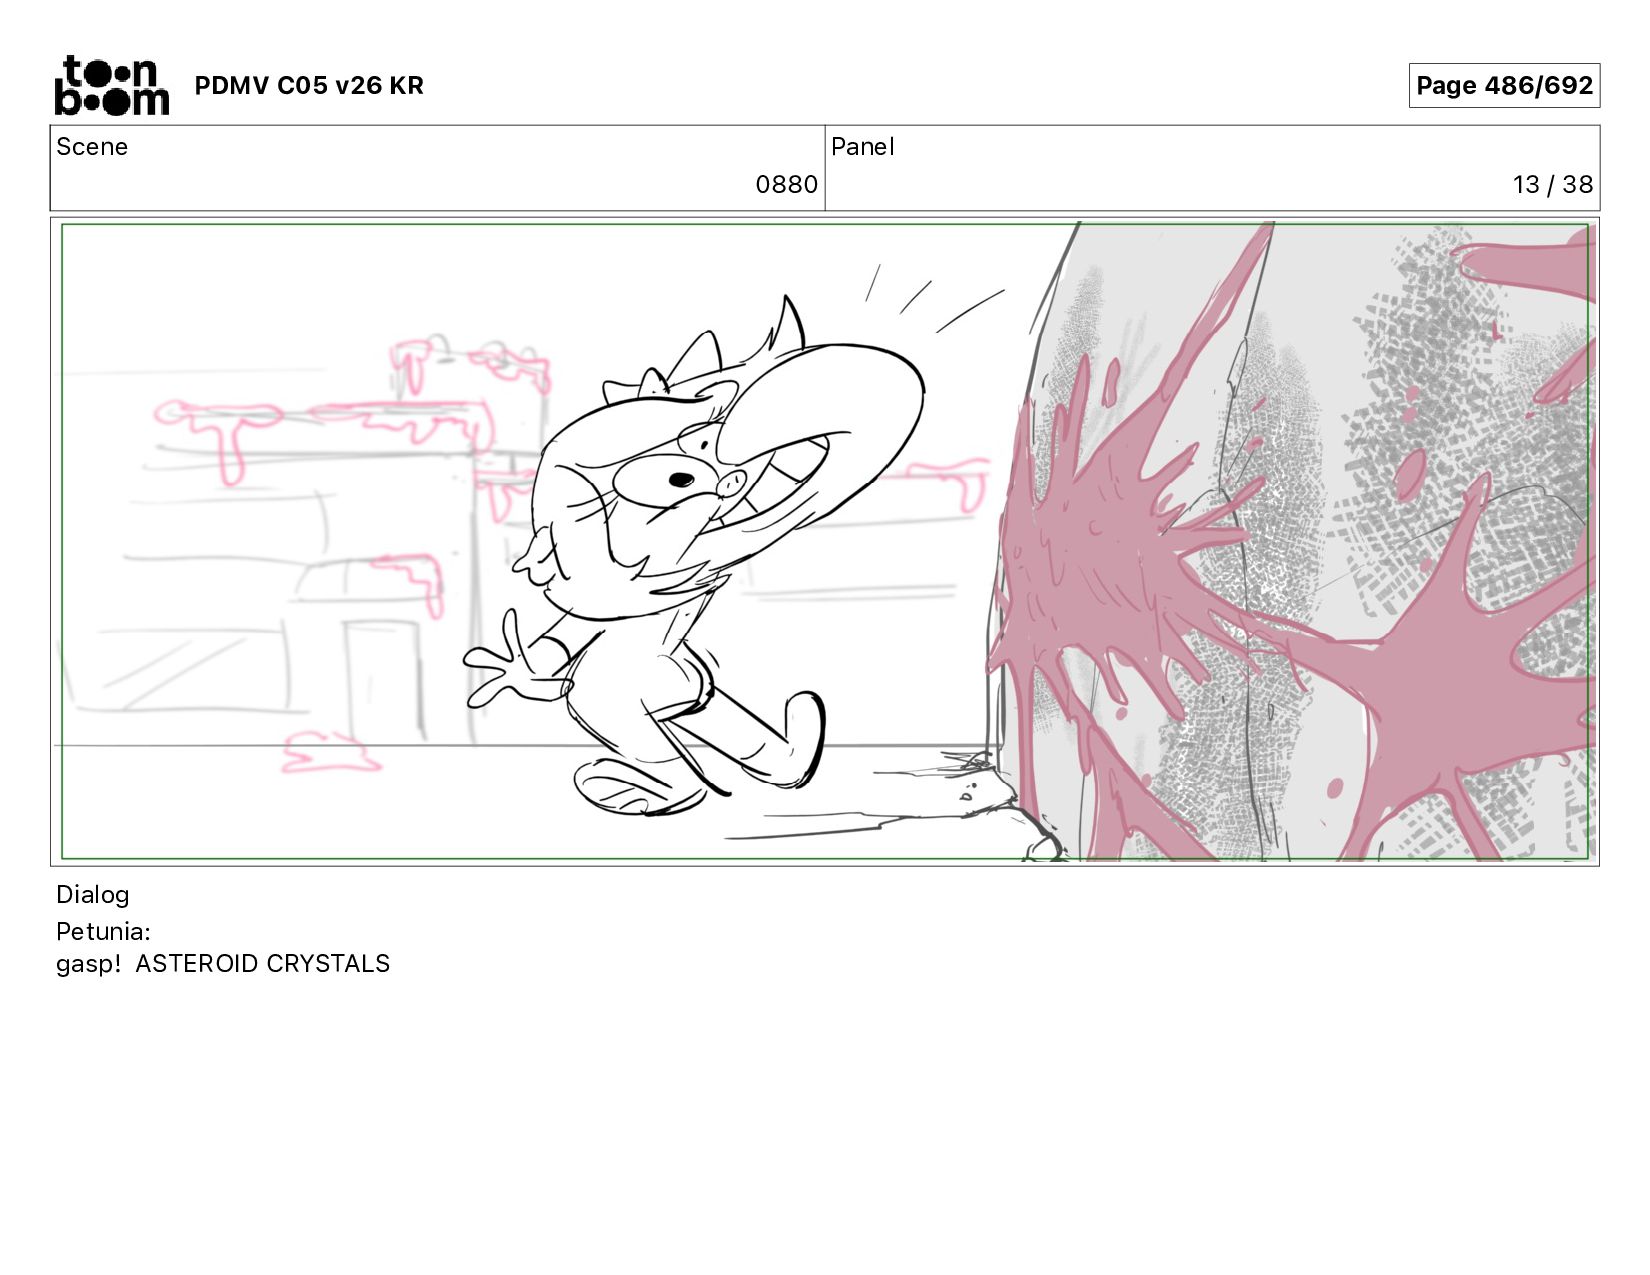Viewport: 1650px width, 1275px height.
Task: Click the storyboard panel drawing of Petunia
Action: pyautogui.click(x=825, y=541)
